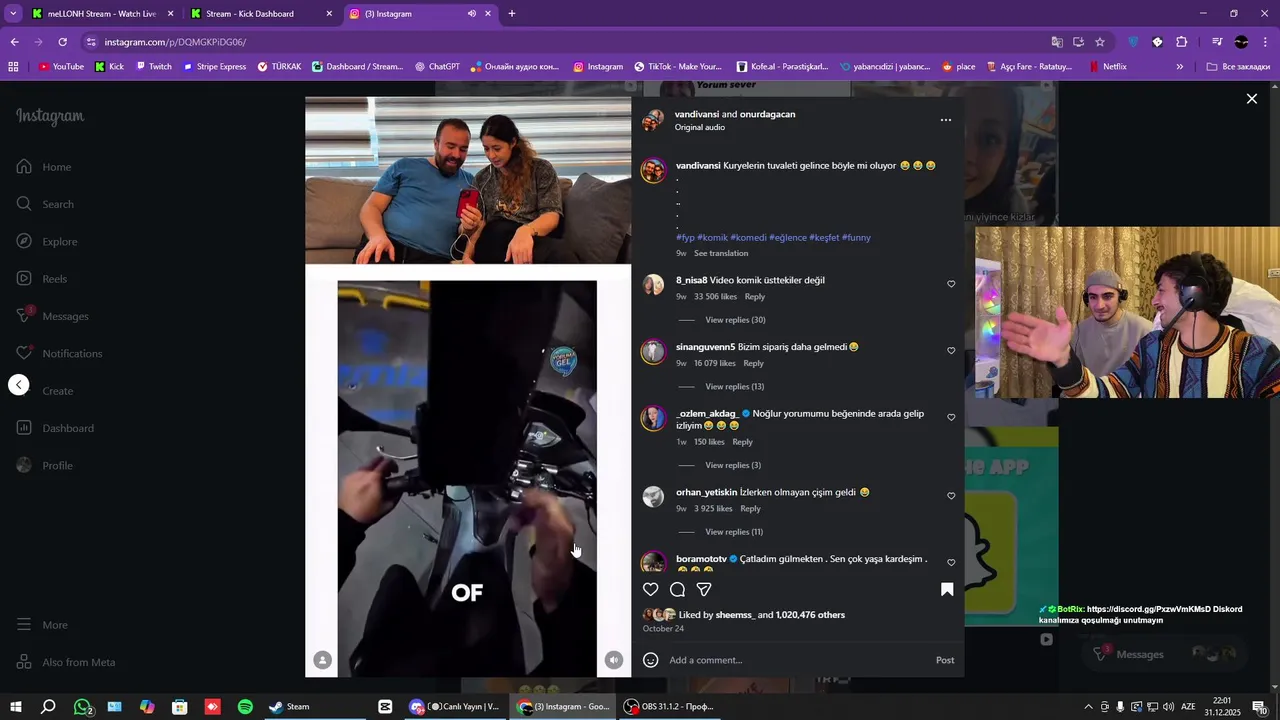The height and width of the screenshot is (720, 1280).
Task: Show tagged people icon on video
Action: point(323,660)
